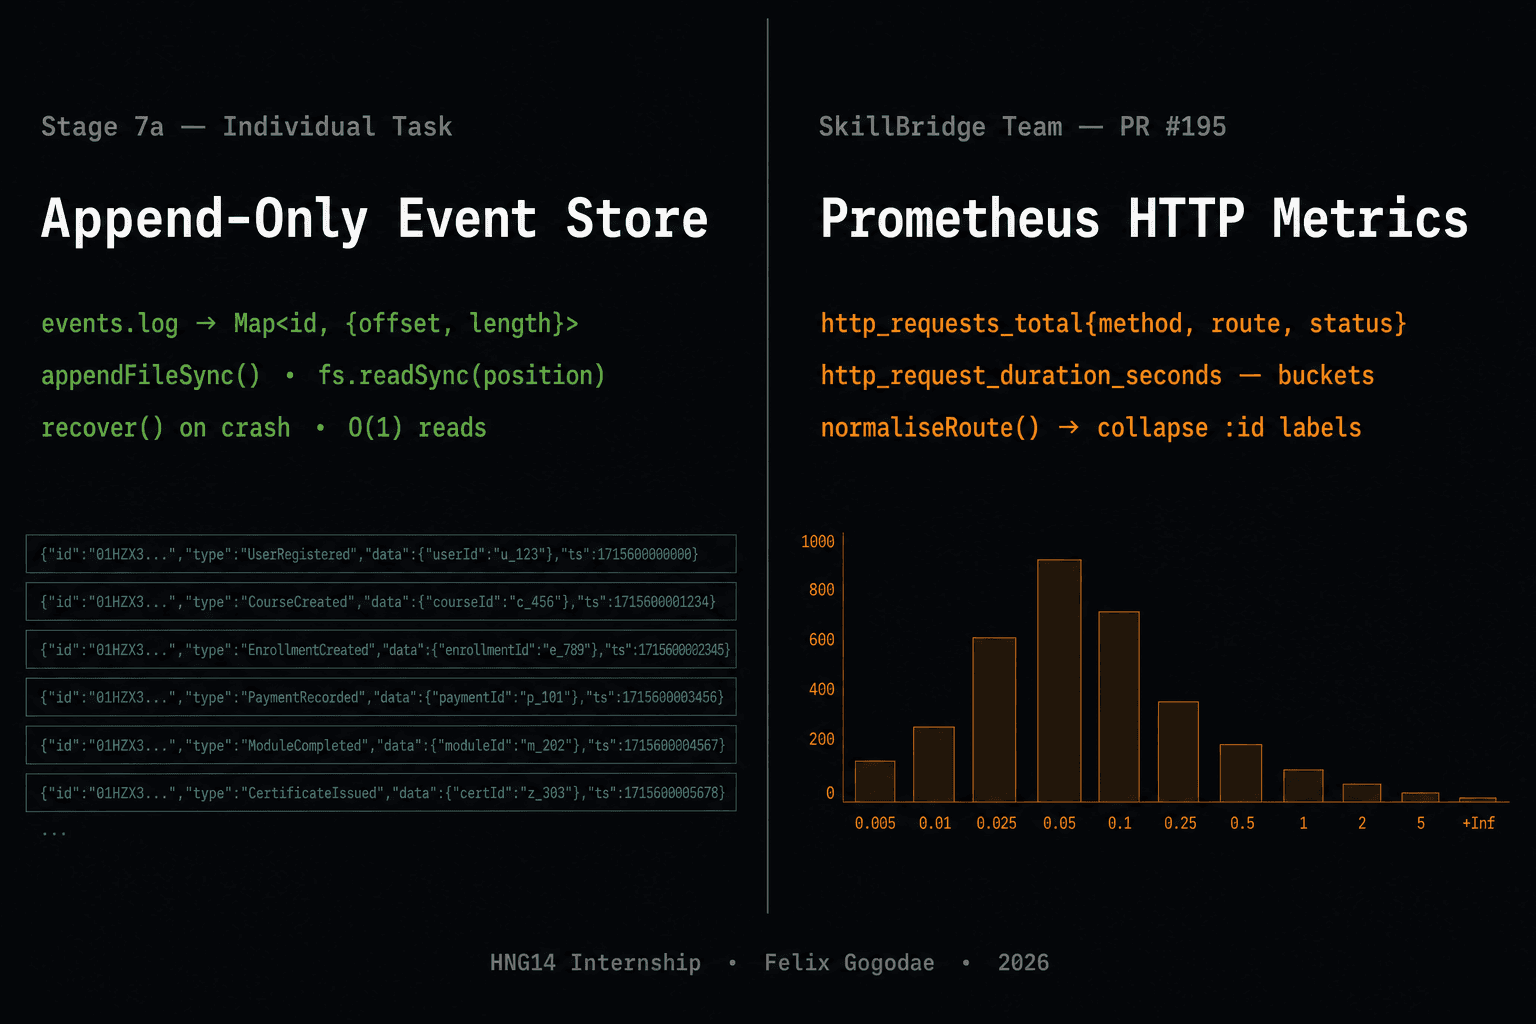Click the 'SkillBridge Team — PR #195' subtitle
The width and height of the screenshot is (1536, 1024).
coord(1022,127)
